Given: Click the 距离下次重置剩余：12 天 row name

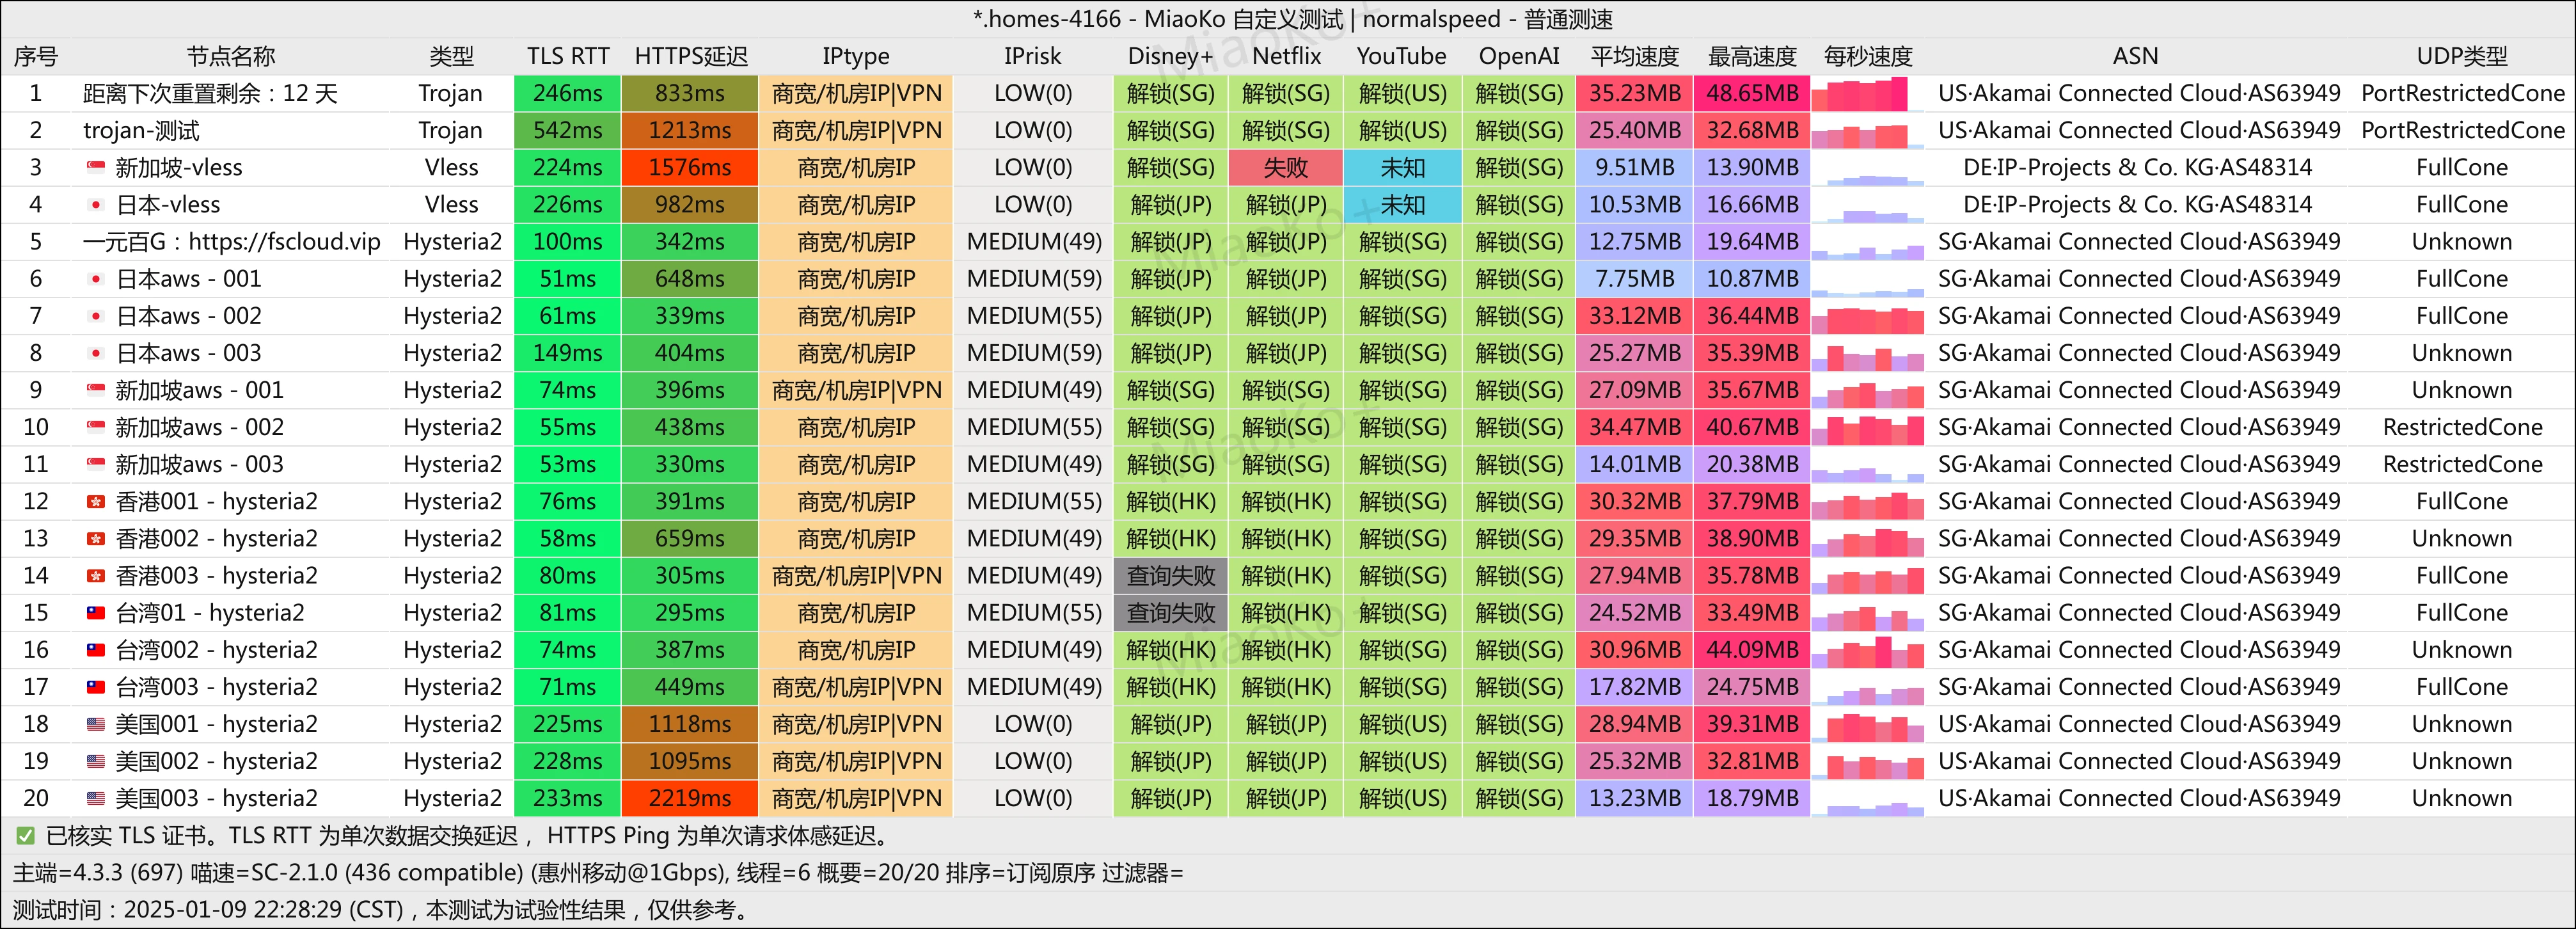Looking at the screenshot, I should (x=210, y=93).
